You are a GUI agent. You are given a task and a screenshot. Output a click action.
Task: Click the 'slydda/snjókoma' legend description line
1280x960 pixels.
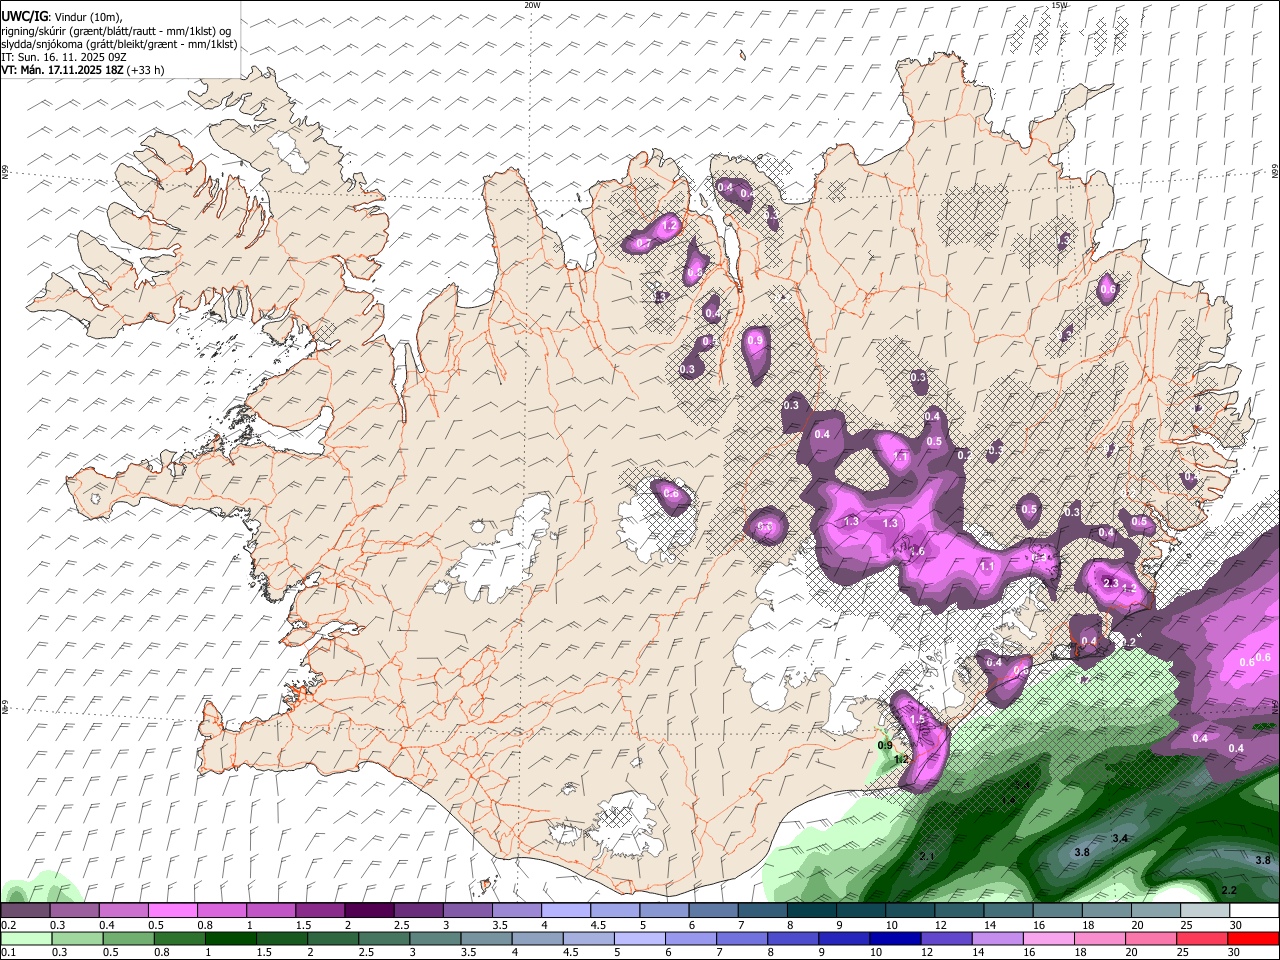[119, 44]
